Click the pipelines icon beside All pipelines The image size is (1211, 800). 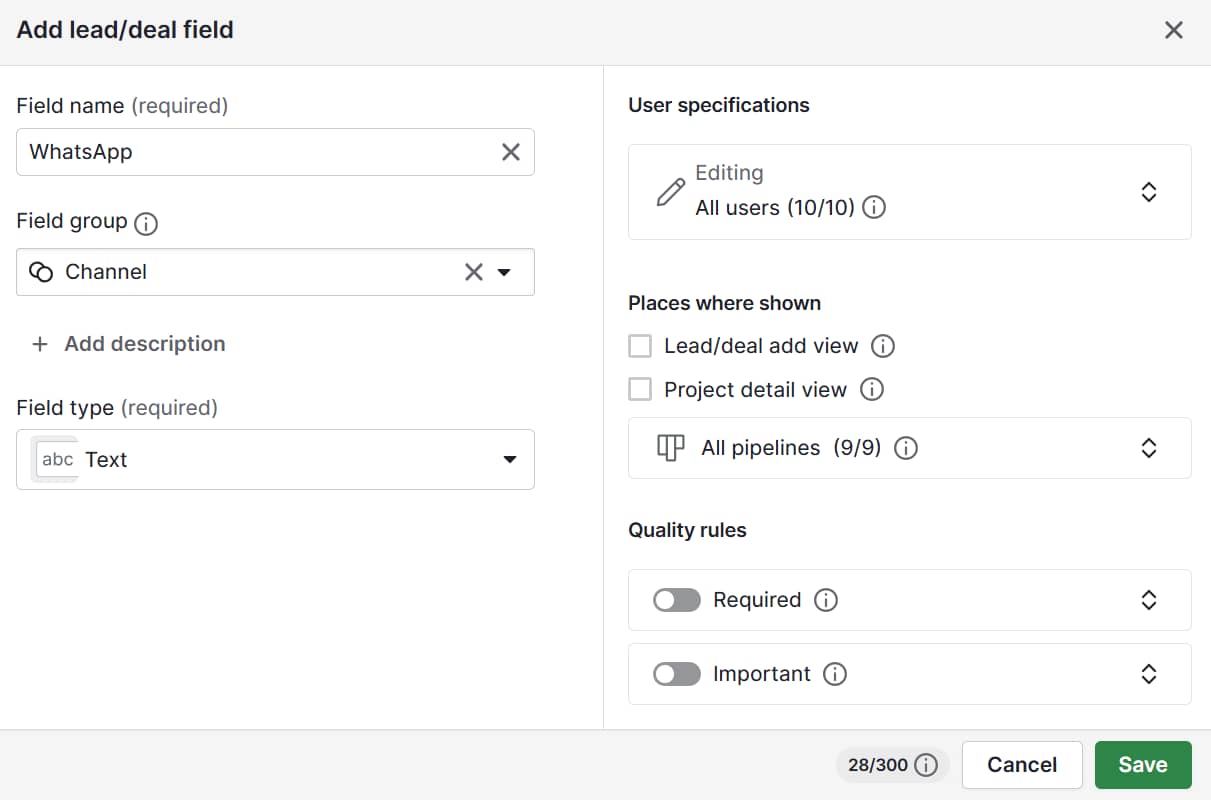(669, 448)
